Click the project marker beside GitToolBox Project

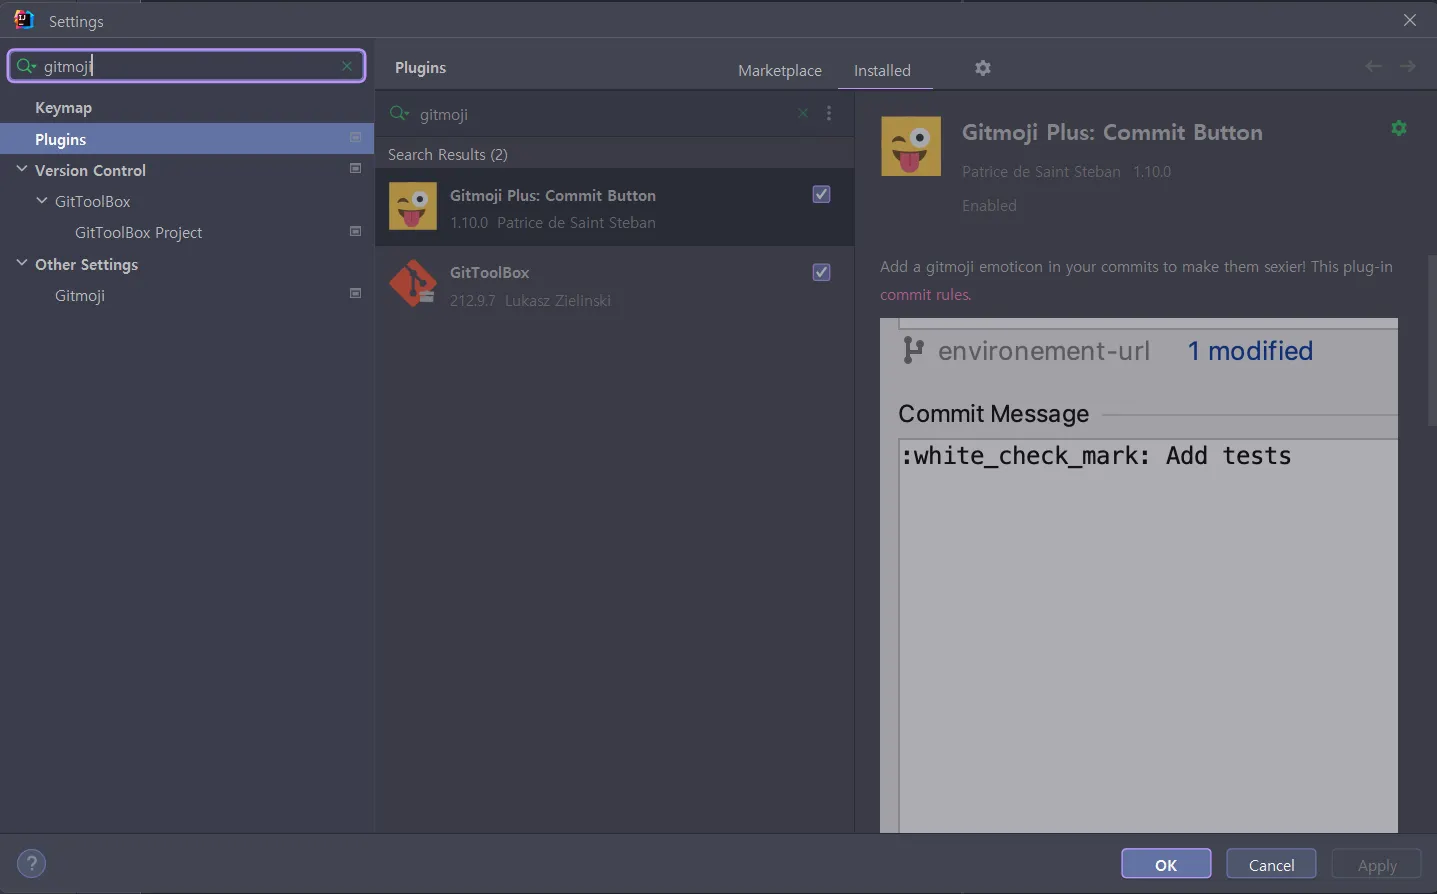[355, 231]
